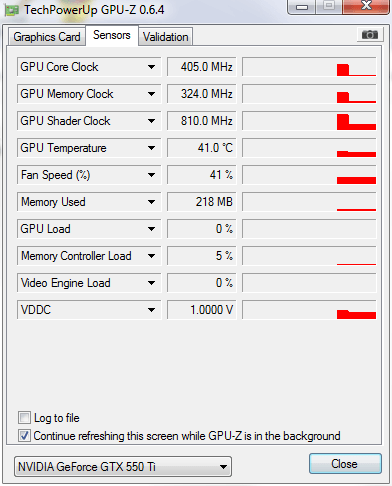Click the GPU Shader Clock history graph
Screen dimensions: 392x486
tap(309, 121)
